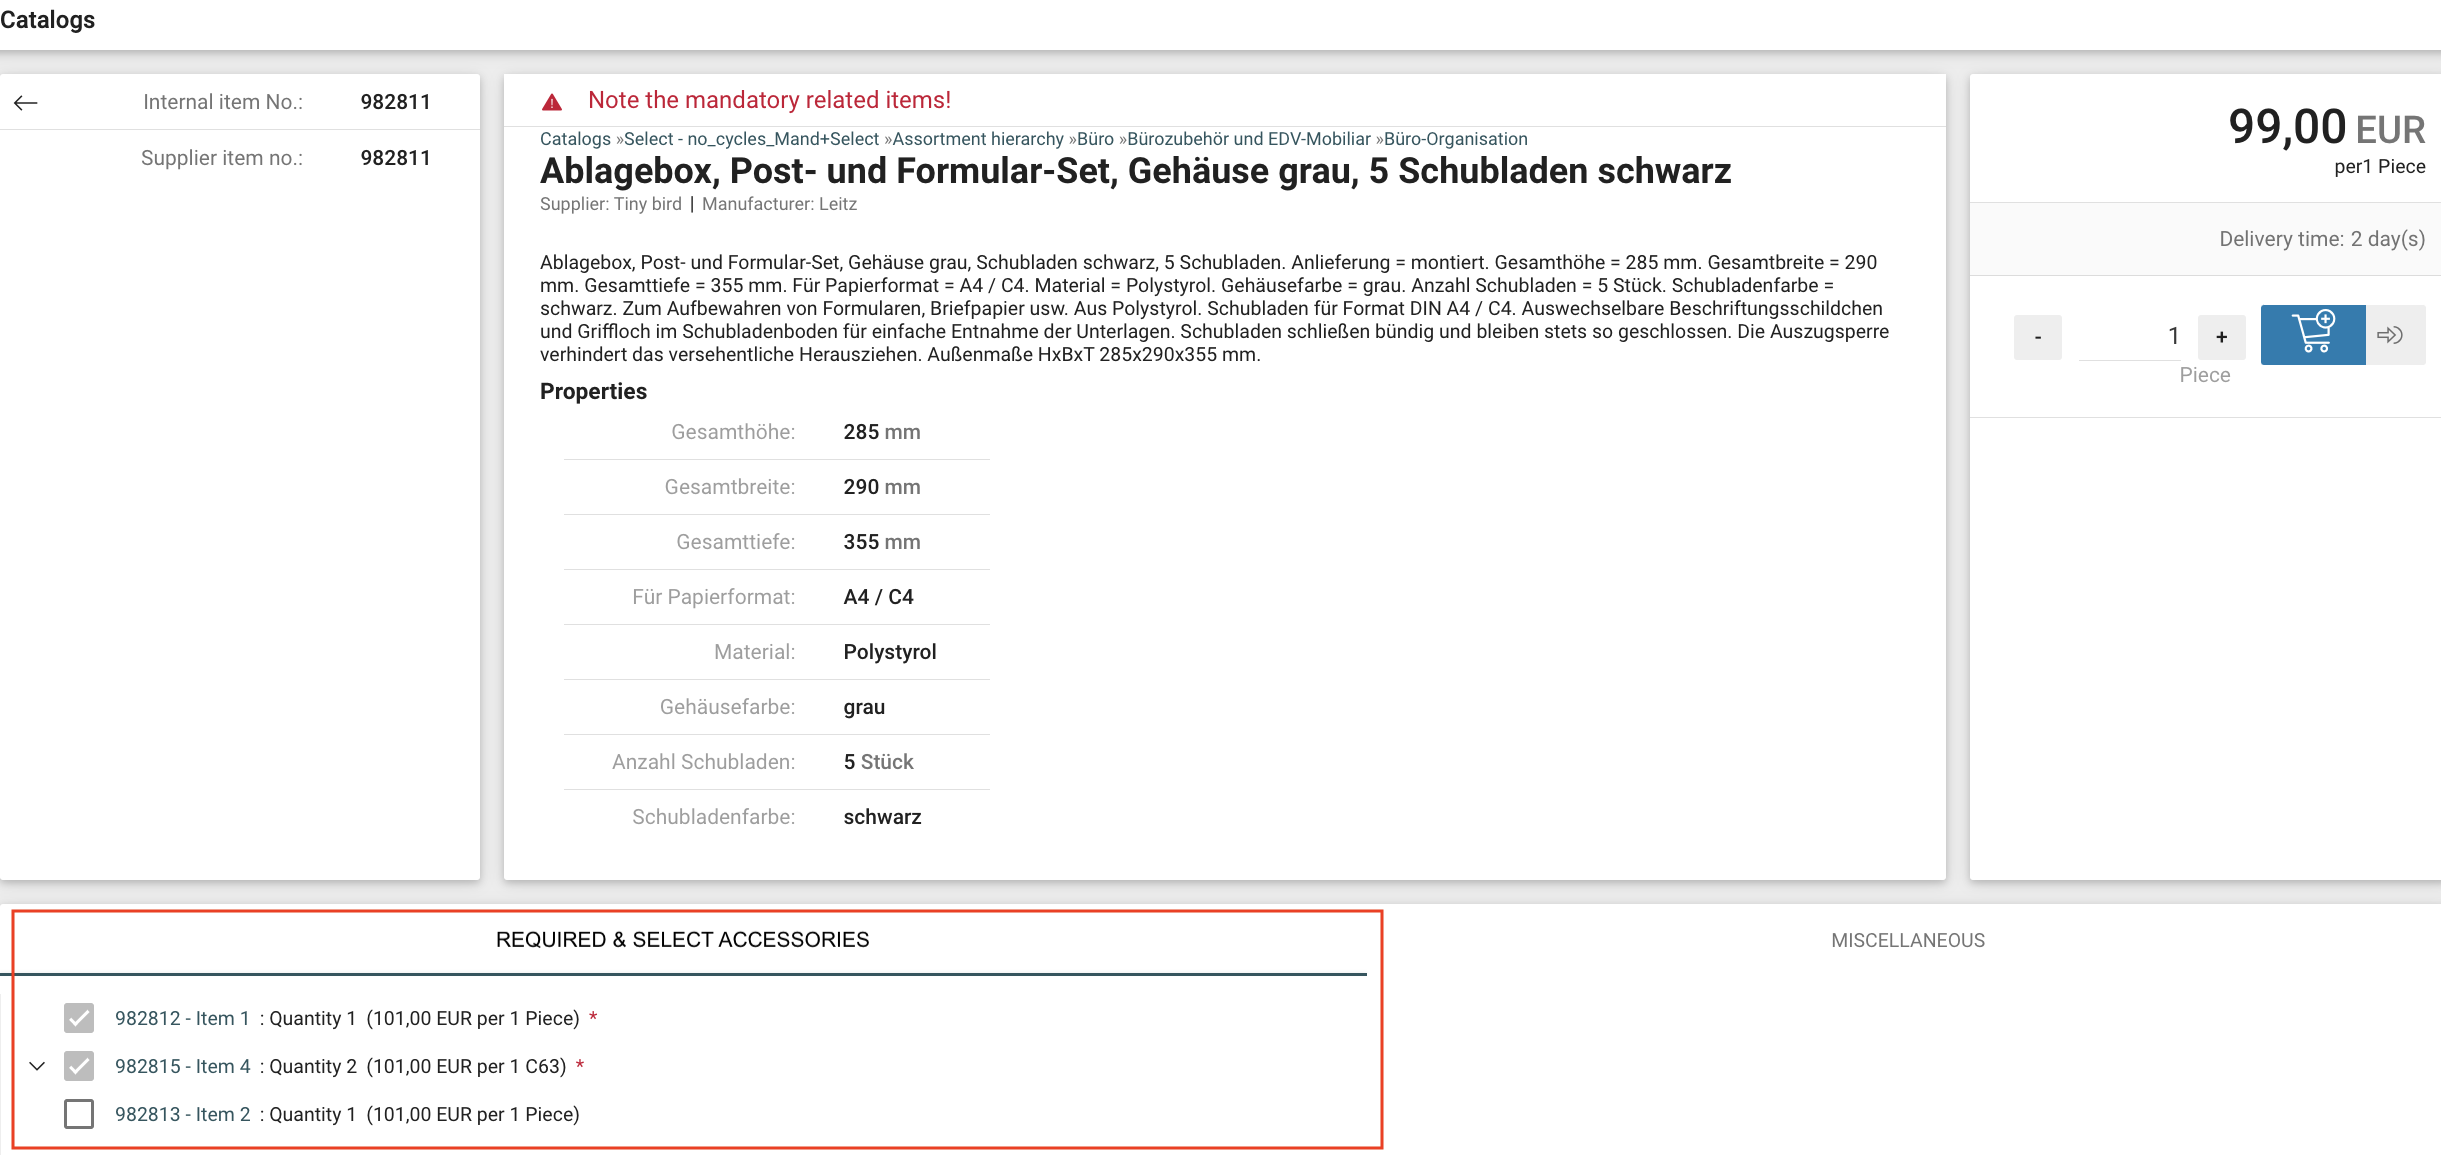Open the 982815 - Item 4 link
The image size is (2441, 1155).
(182, 1066)
